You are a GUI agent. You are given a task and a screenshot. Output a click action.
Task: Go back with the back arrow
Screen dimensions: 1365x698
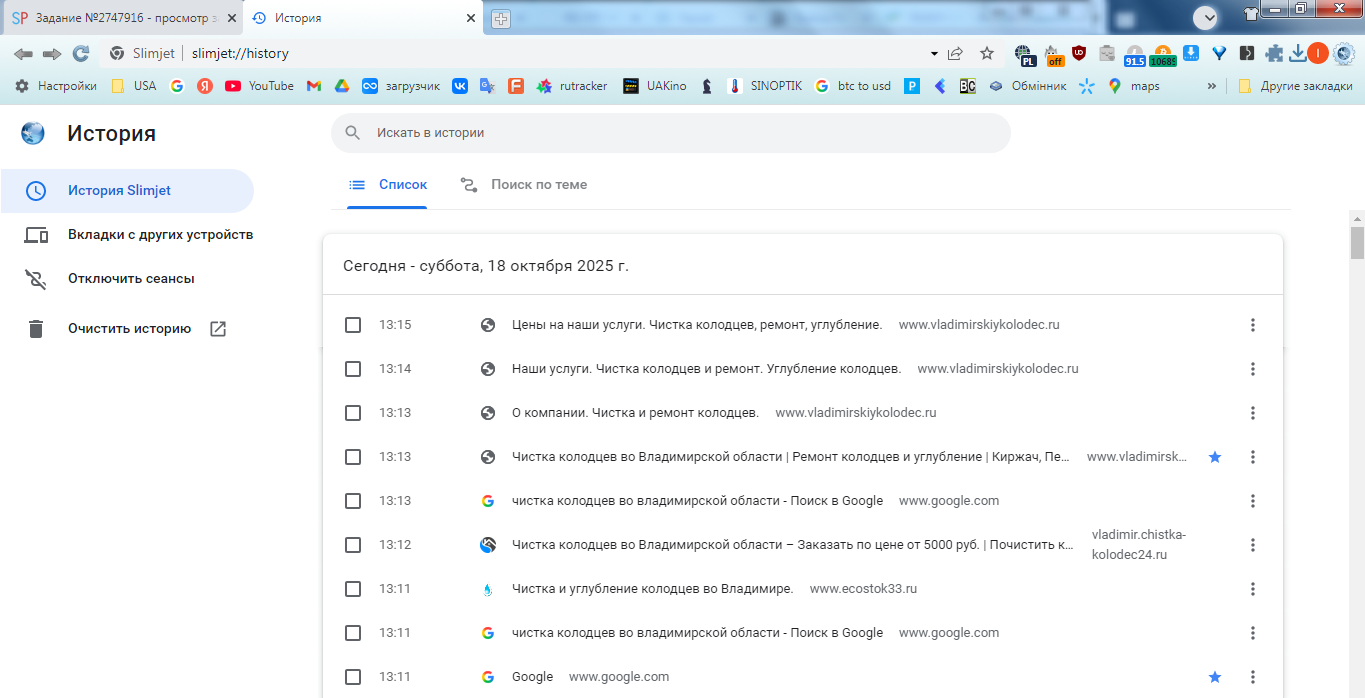(x=23, y=54)
